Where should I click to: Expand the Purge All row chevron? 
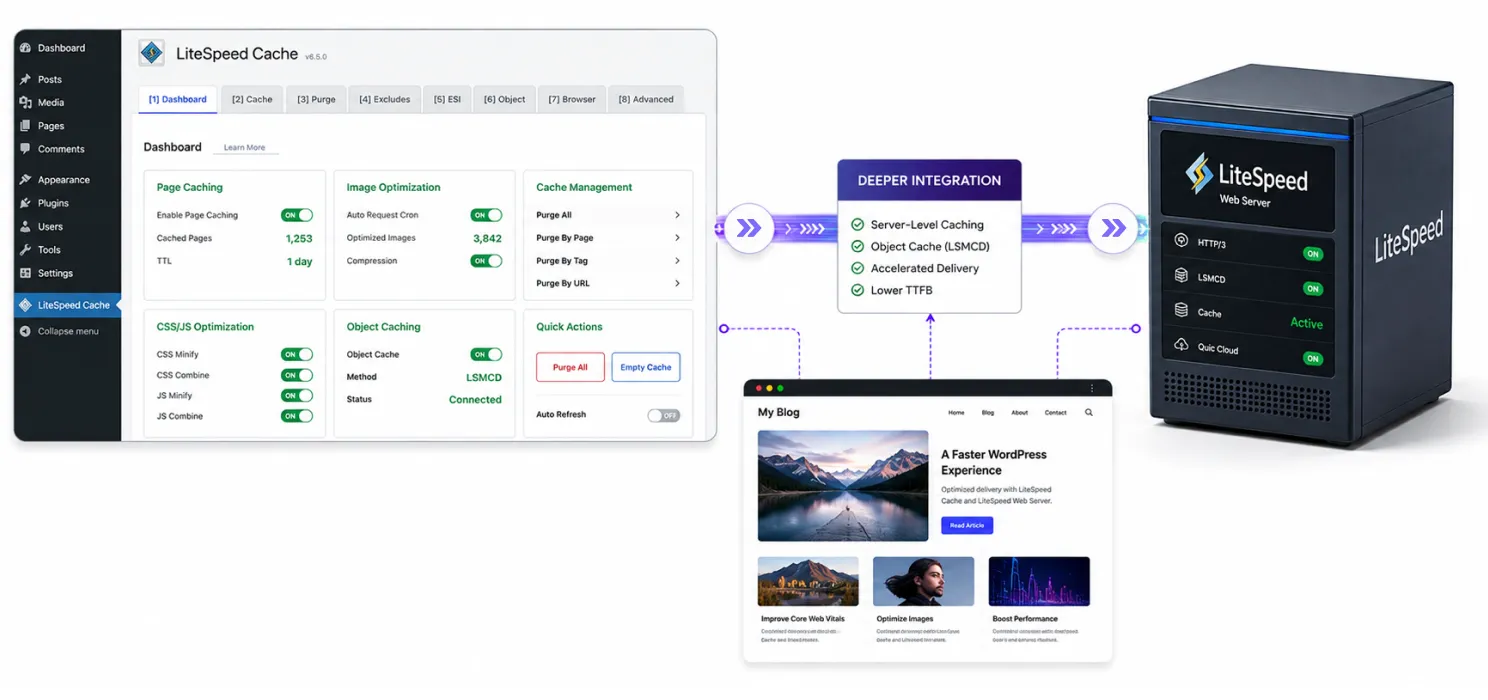point(677,215)
